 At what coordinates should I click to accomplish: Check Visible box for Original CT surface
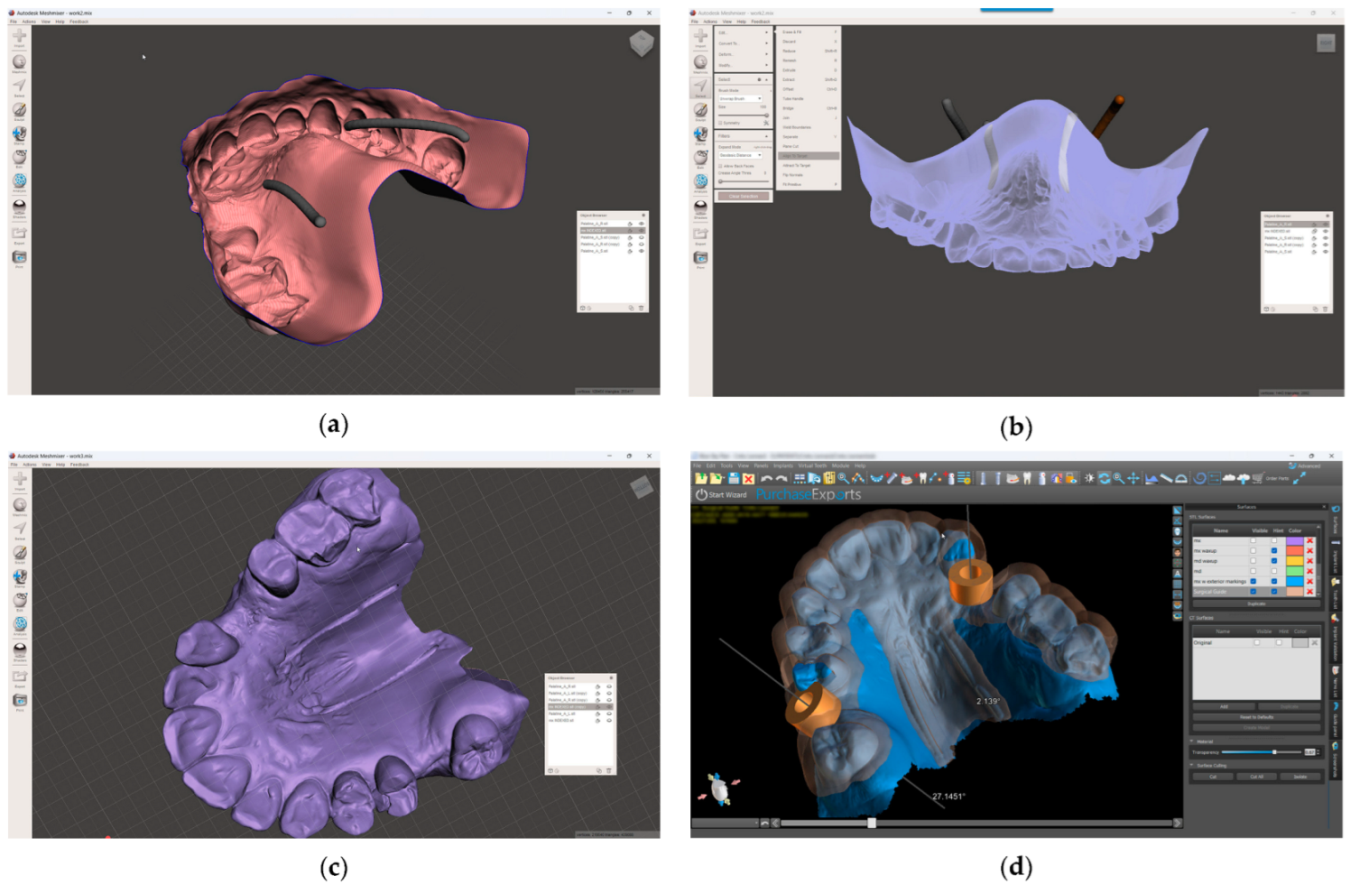(1257, 643)
